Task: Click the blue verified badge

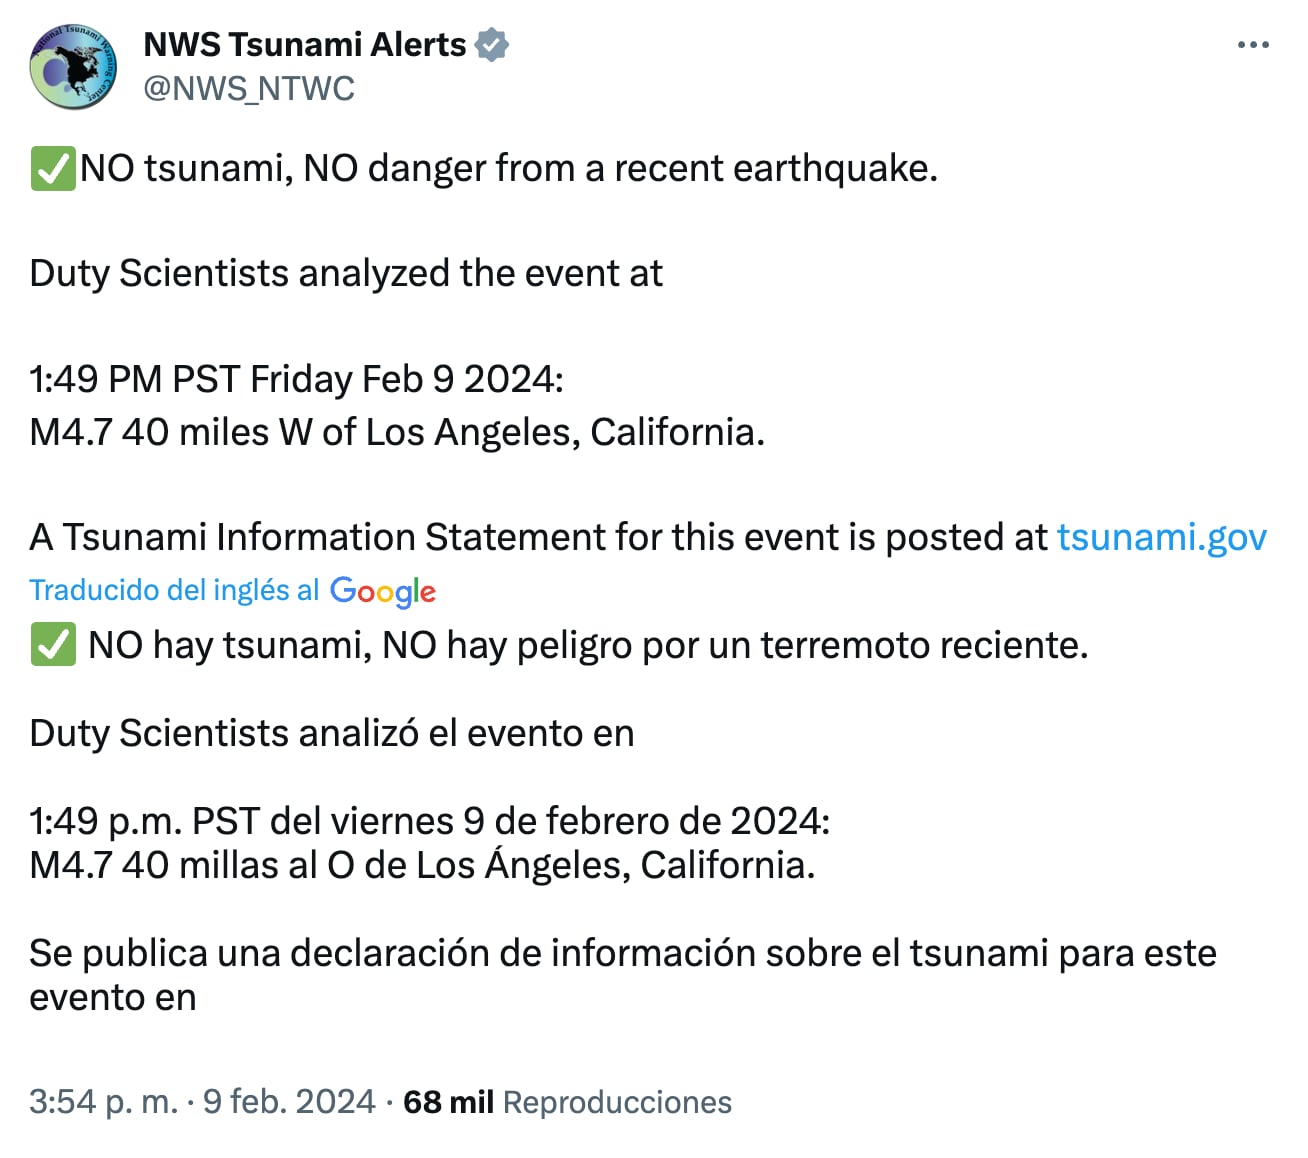Action: (491, 45)
